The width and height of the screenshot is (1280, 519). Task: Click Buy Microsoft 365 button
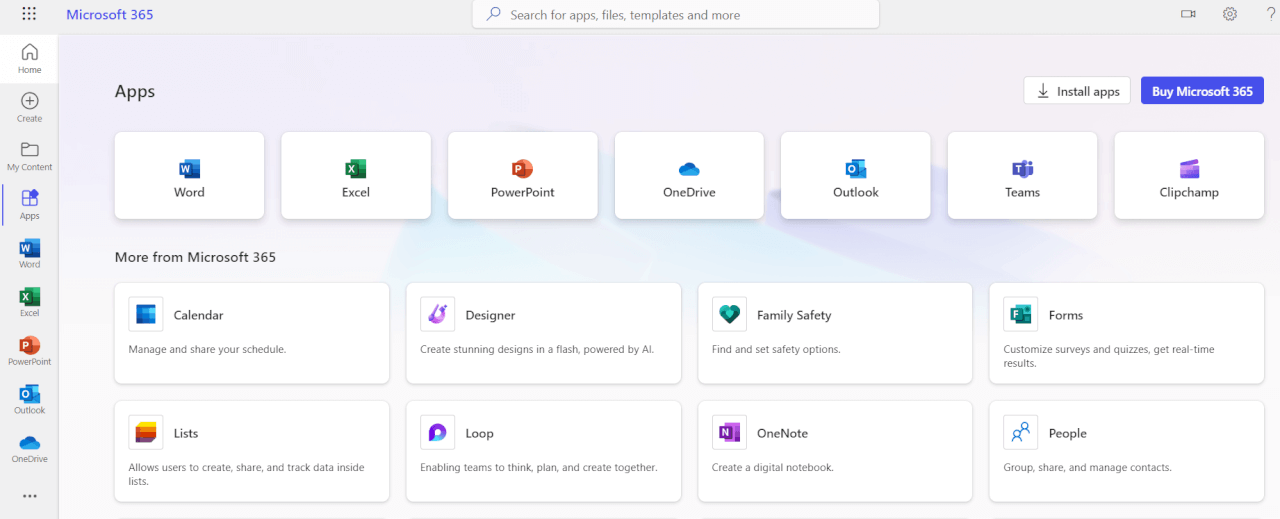tap(1202, 91)
